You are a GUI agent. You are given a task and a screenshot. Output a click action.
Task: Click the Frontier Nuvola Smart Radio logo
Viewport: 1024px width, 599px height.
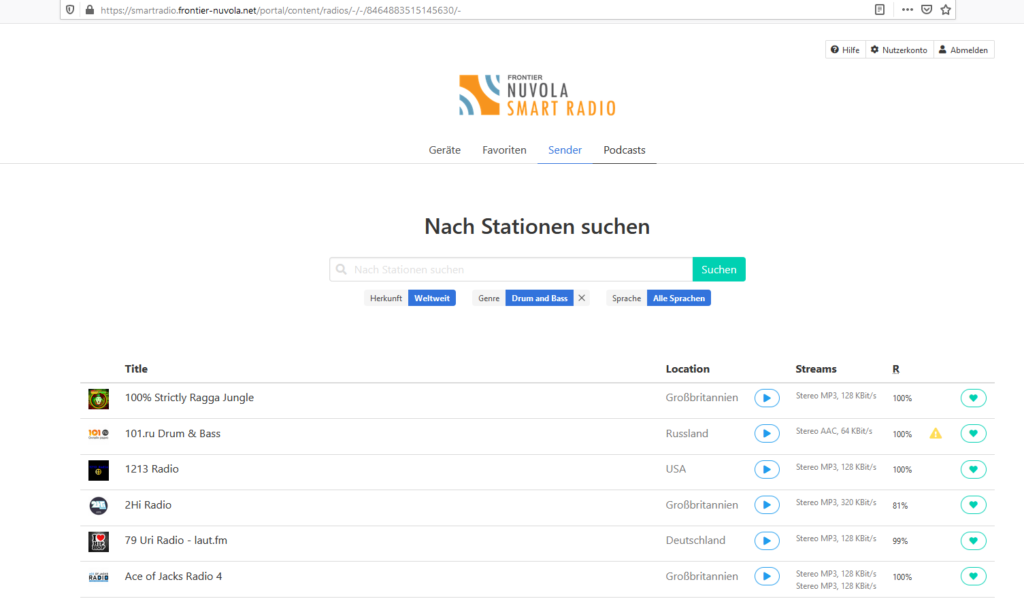tap(537, 95)
